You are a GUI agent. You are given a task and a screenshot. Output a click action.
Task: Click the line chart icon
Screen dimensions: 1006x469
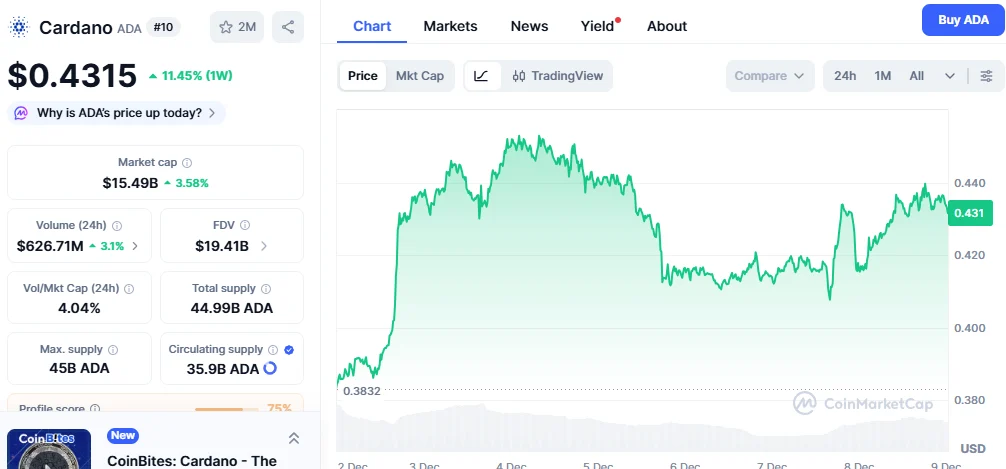tap(481, 76)
